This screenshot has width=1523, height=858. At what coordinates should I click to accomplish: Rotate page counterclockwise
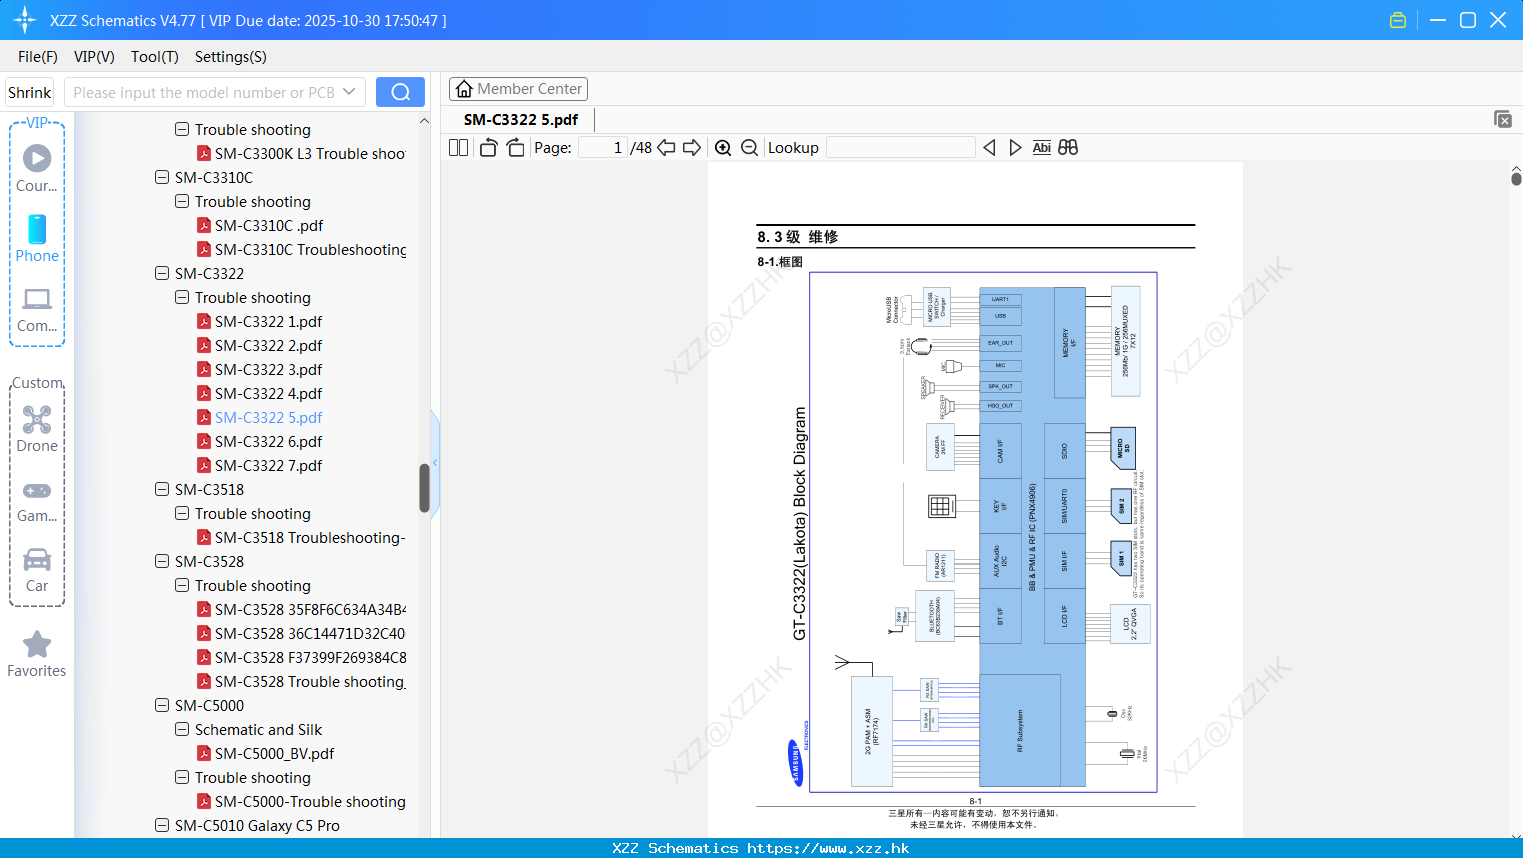click(x=488, y=147)
